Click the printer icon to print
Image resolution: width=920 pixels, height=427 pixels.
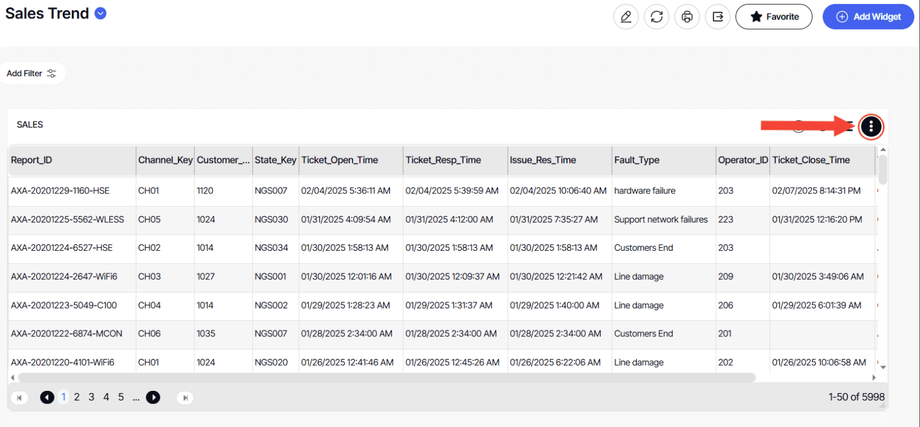point(686,17)
